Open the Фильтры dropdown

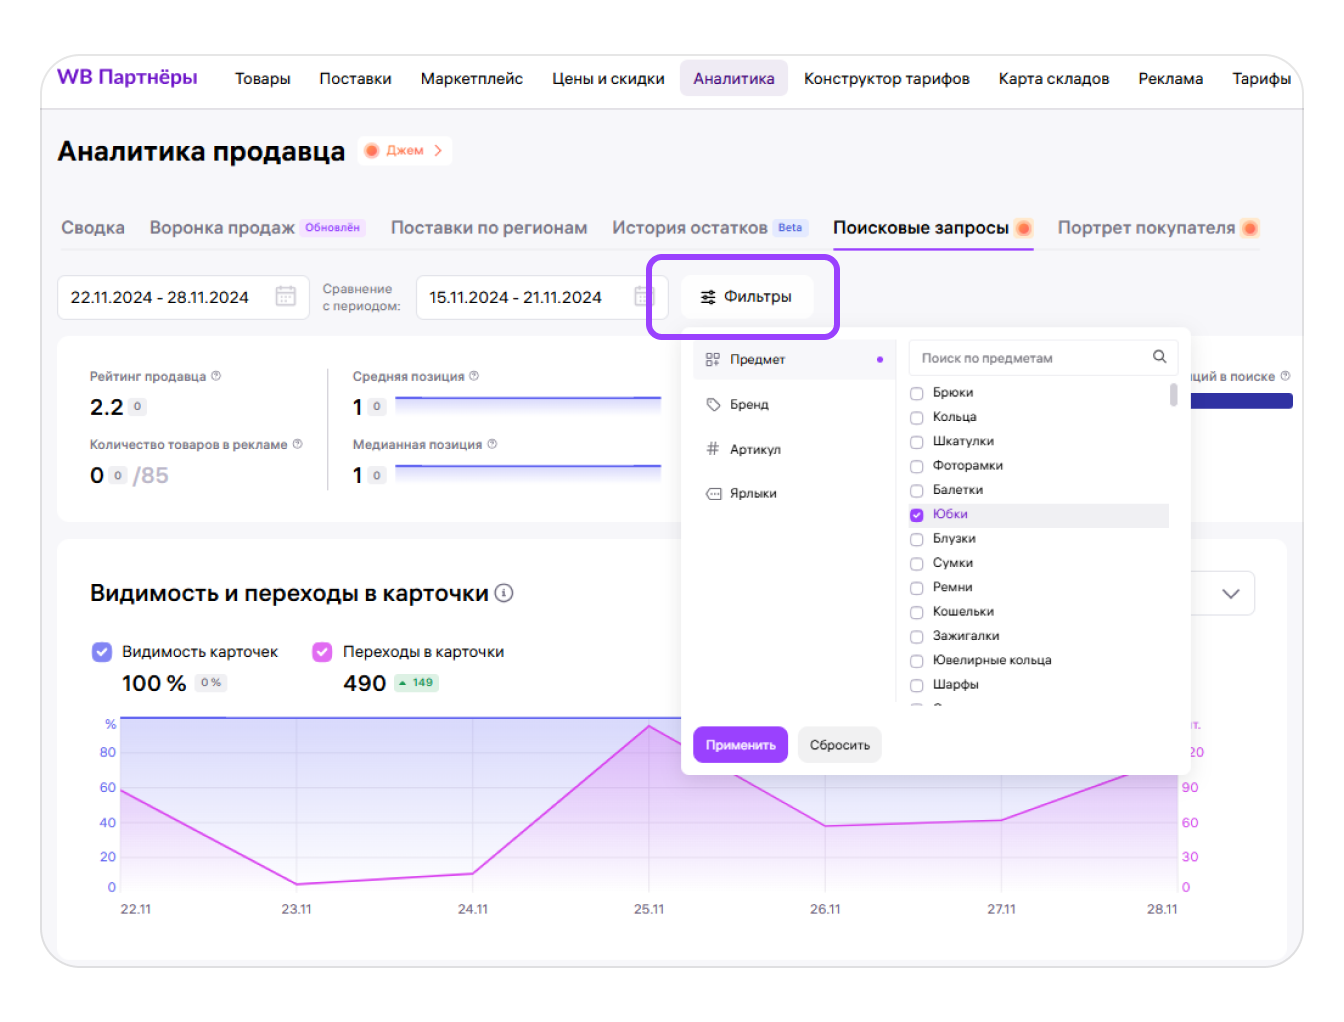pos(747,297)
